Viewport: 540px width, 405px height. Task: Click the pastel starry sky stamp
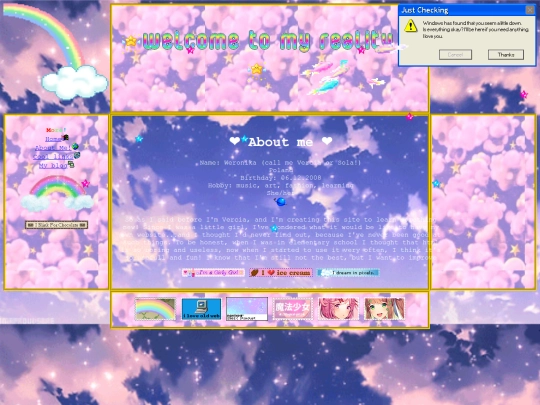tap(247, 309)
